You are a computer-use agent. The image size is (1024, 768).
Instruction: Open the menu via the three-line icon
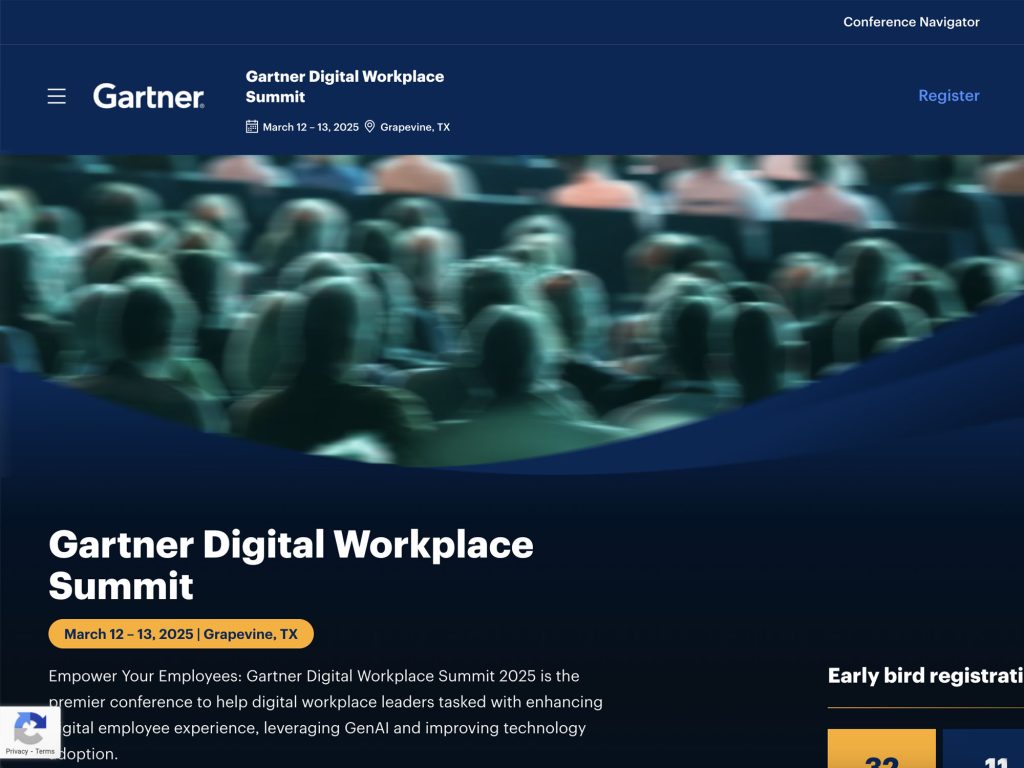click(x=56, y=96)
